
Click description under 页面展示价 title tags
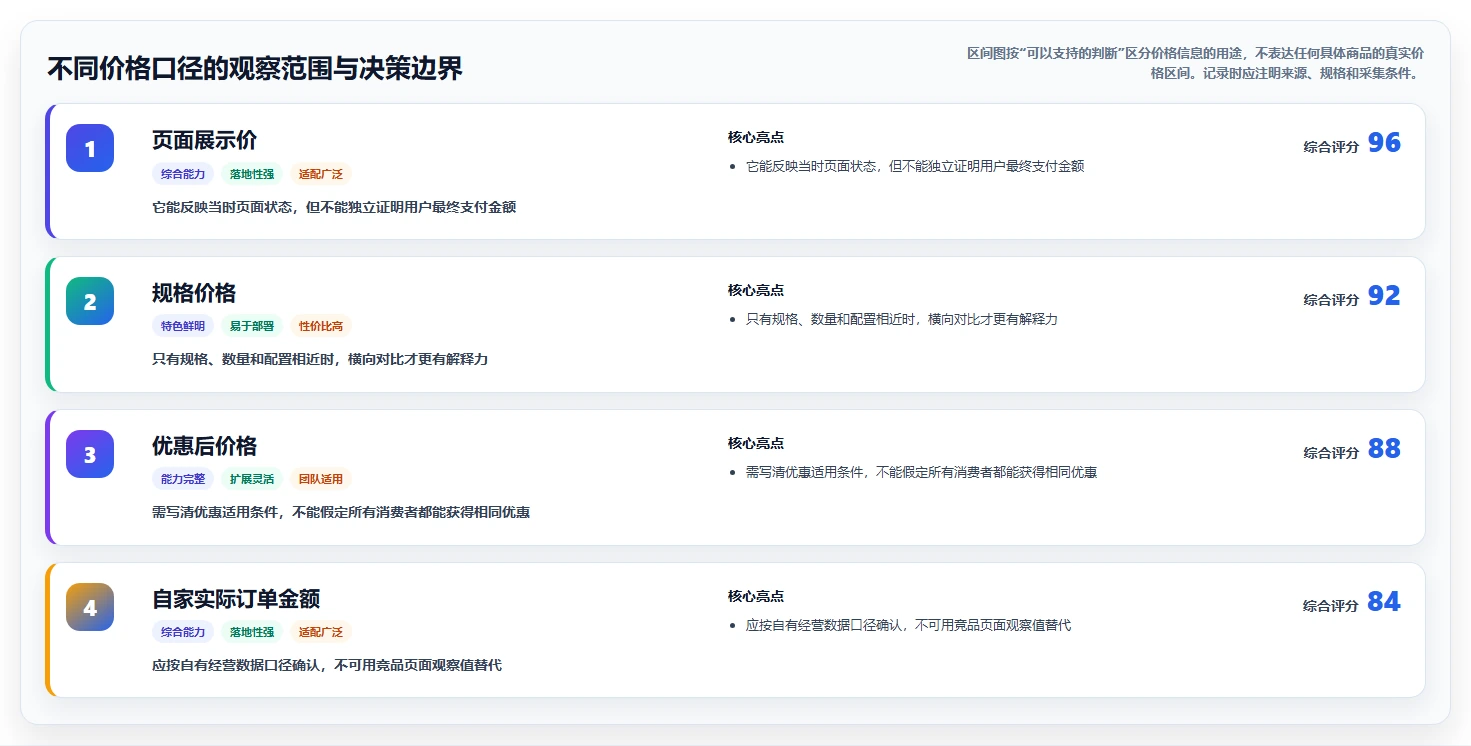click(x=334, y=207)
